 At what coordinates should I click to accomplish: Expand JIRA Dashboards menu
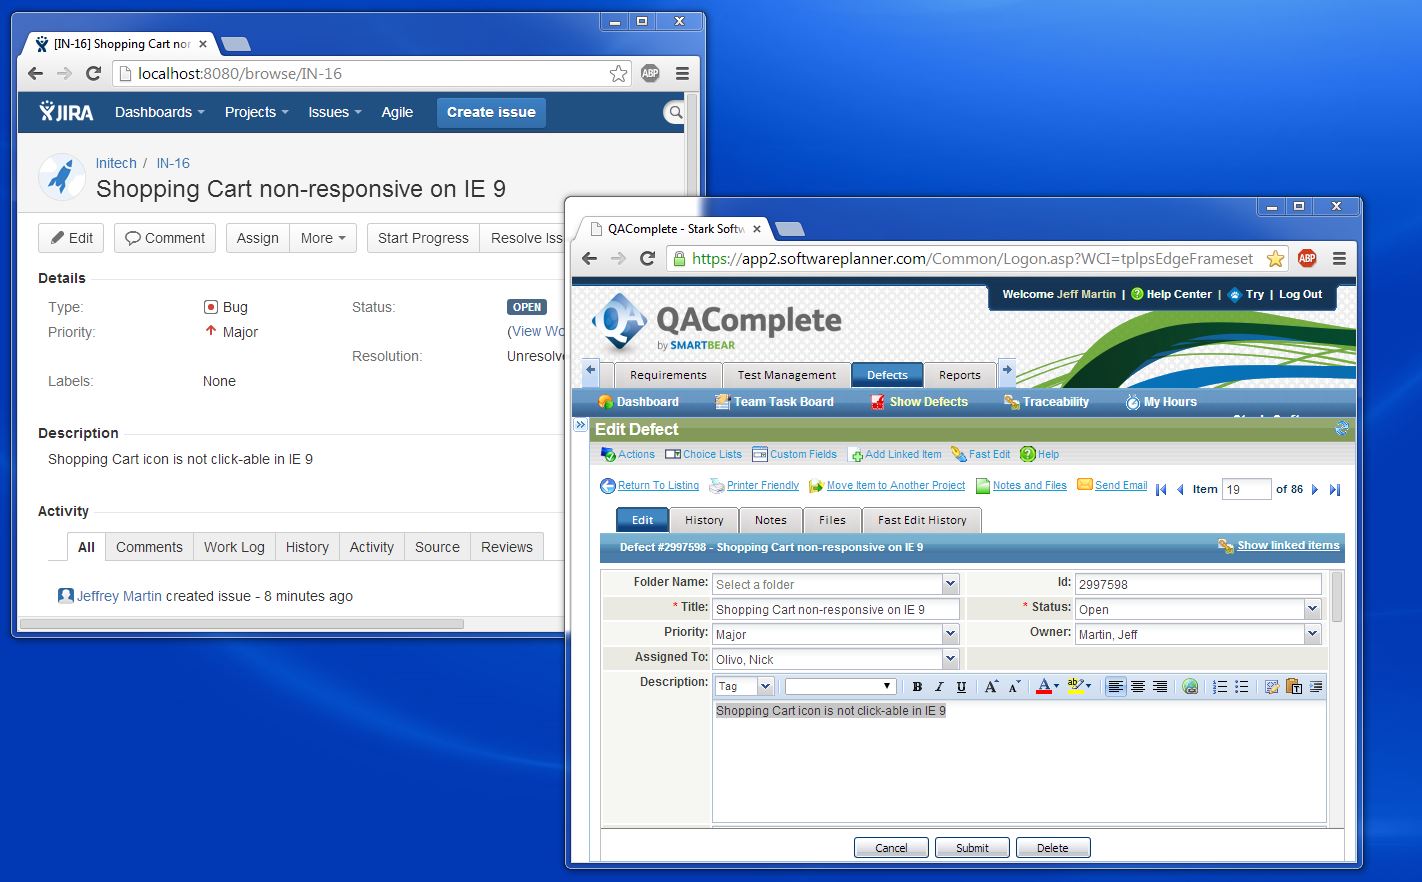pyautogui.click(x=160, y=112)
